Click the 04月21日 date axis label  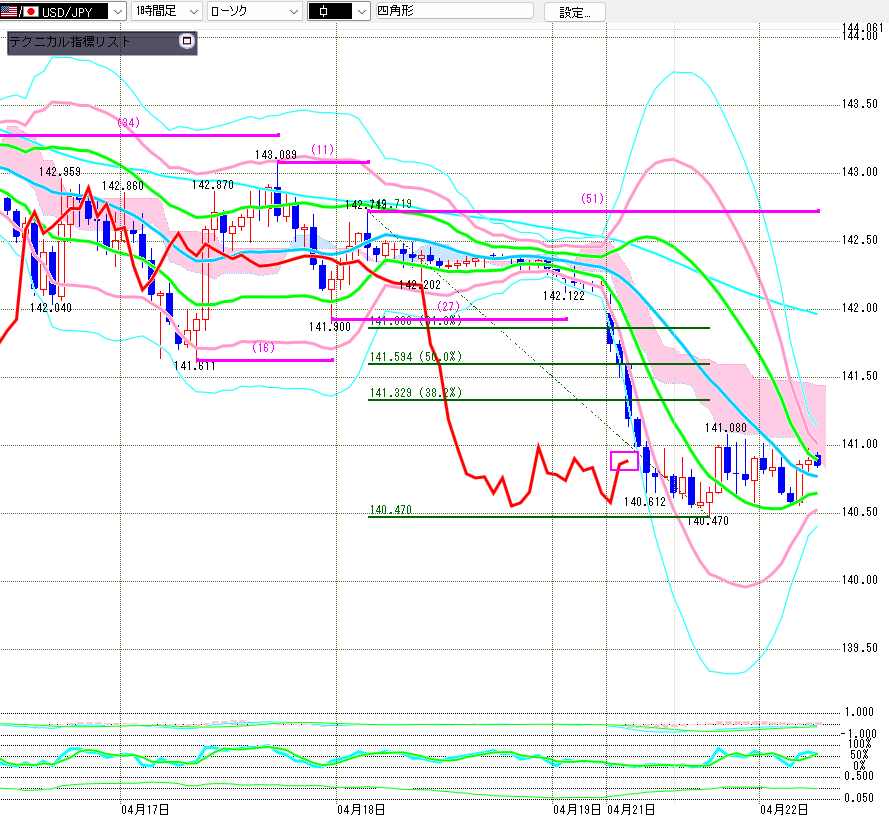click(x=631, y=810)
